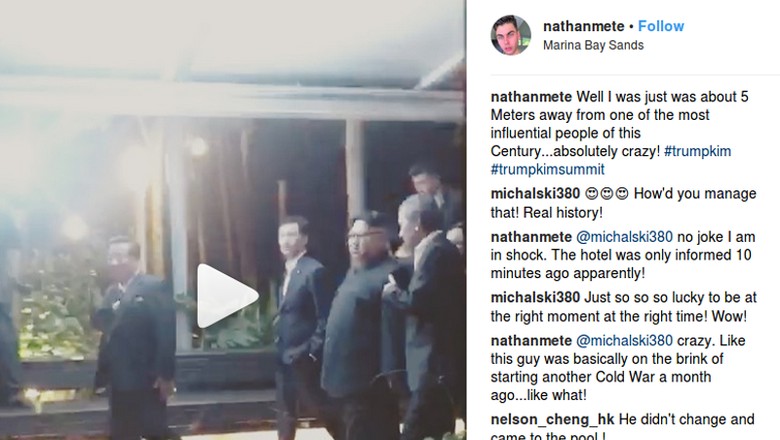The height and width of the screenshot is (440, 780).
Task: Click the 'He didn't change' comment text
Action: 623,428
